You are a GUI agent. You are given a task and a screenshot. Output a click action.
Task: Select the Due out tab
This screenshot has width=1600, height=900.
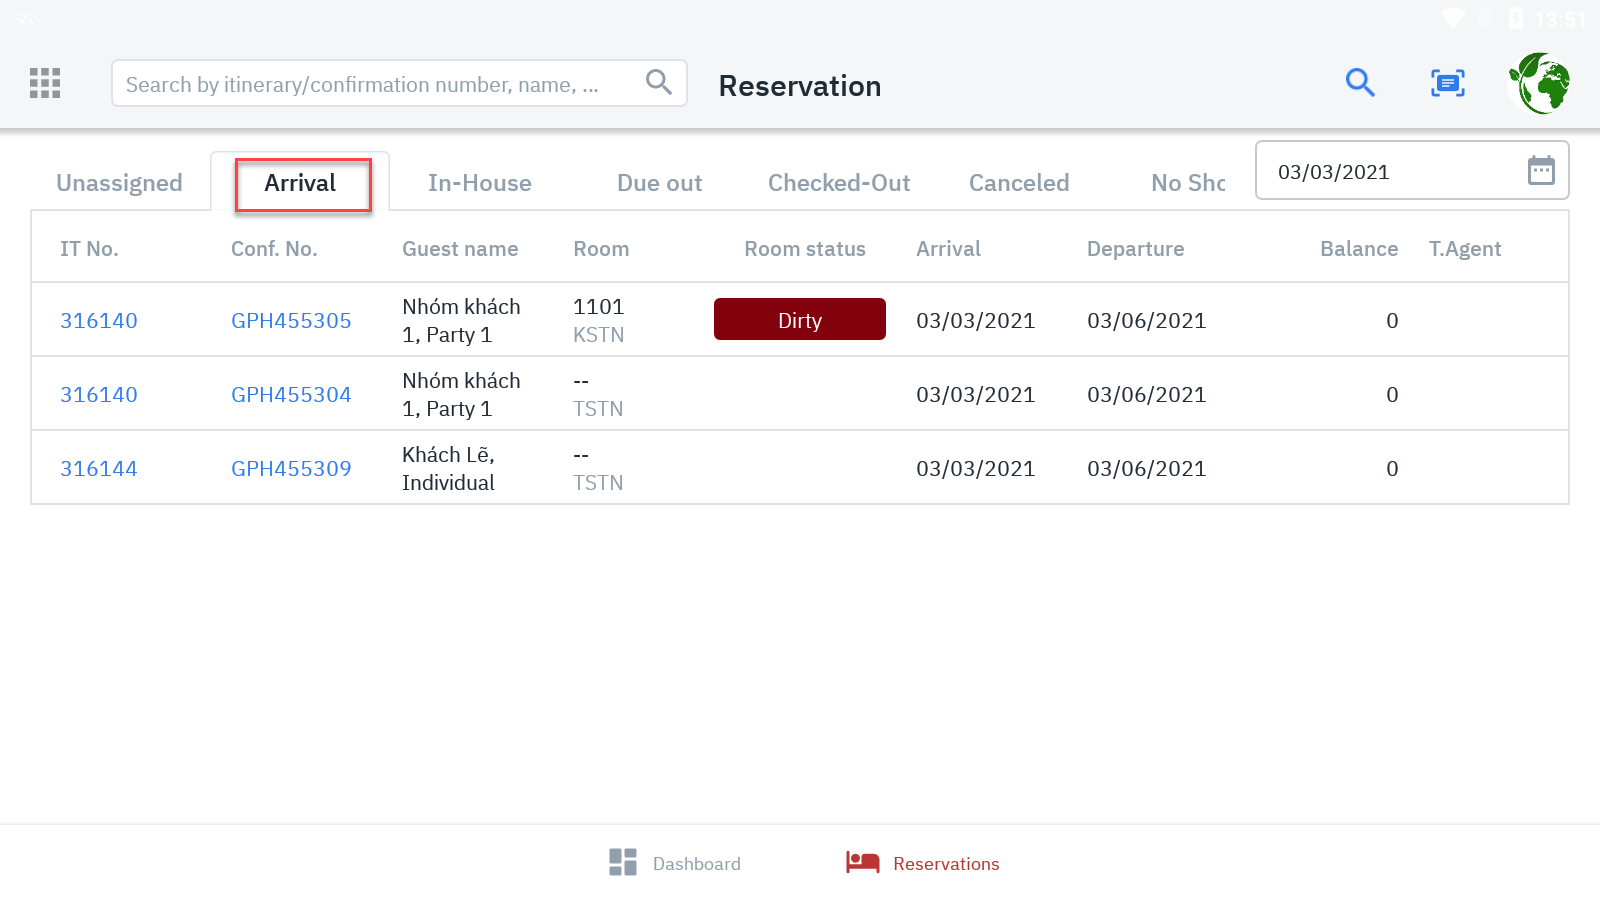click(x=659, y=183)
